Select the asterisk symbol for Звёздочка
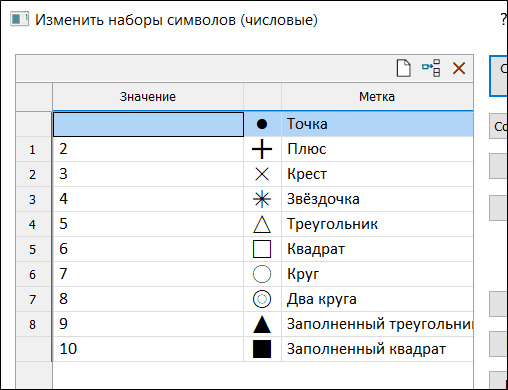 (262, 199)
